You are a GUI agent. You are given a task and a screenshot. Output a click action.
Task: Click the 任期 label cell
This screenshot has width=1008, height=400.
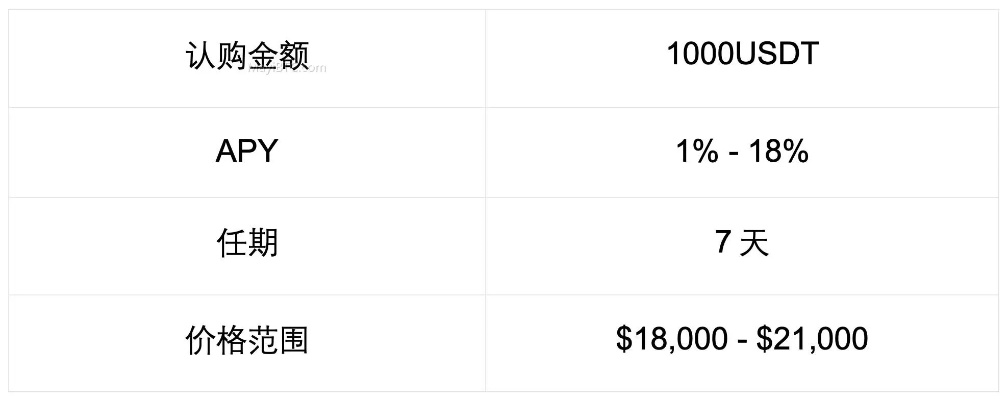247,243
